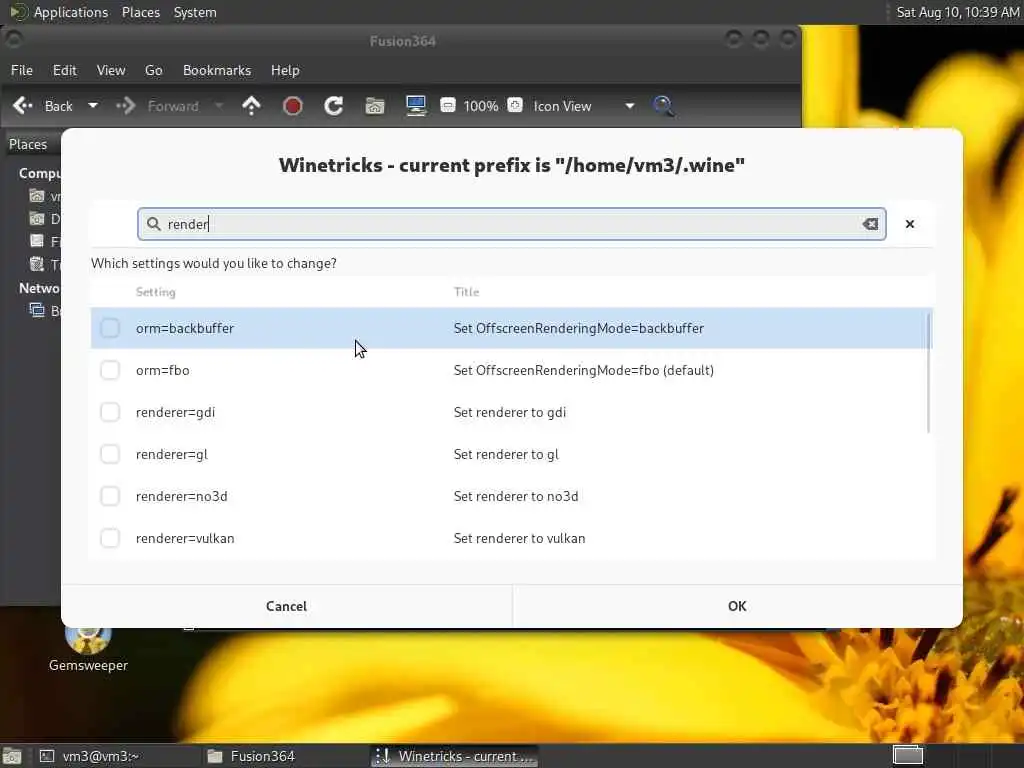The width and height of the screenshot is (1024, 768).
Task: Select 'Set renderer to gl' text
Action: pos(506,454)
